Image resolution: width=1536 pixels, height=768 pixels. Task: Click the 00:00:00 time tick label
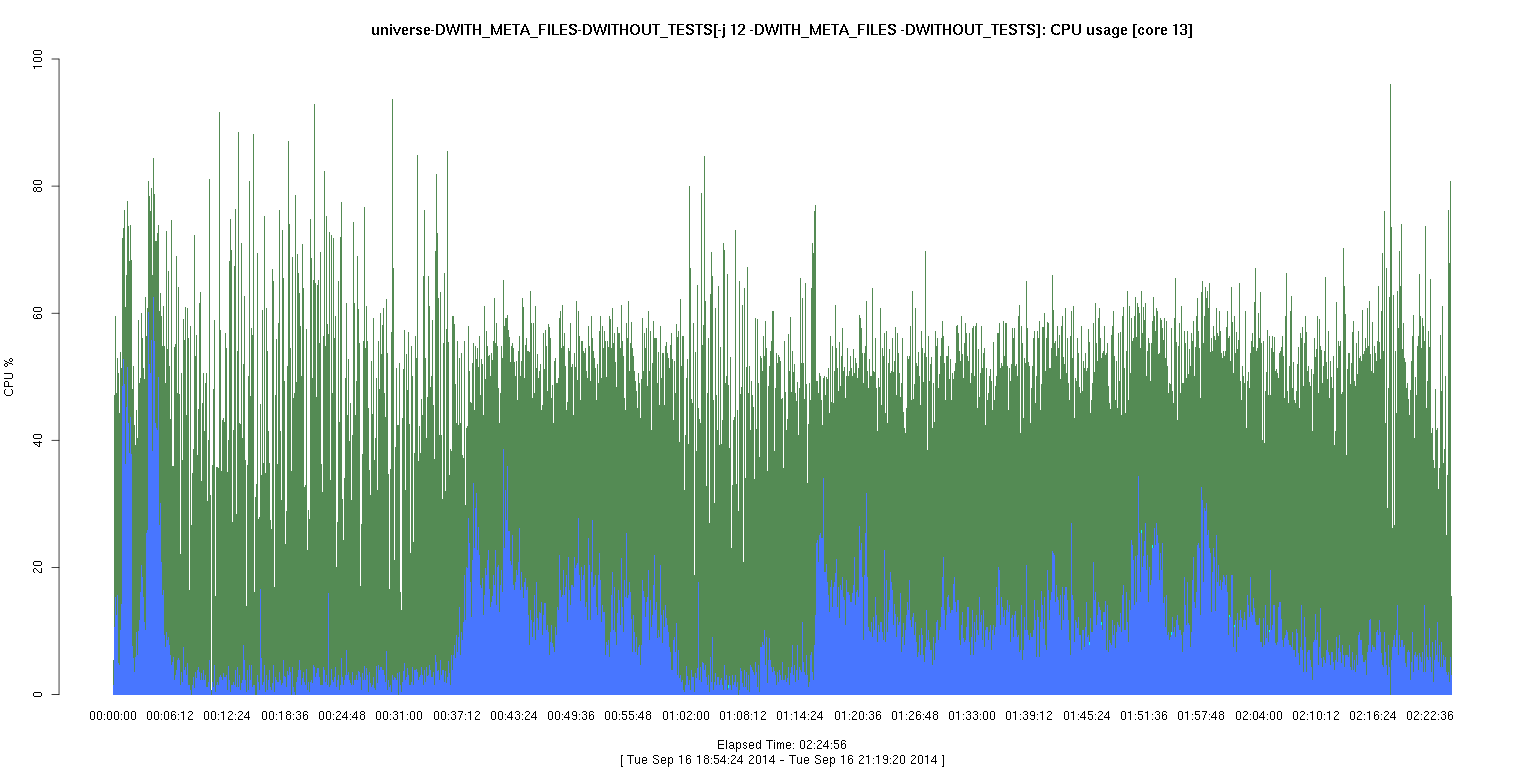point(113,716)
